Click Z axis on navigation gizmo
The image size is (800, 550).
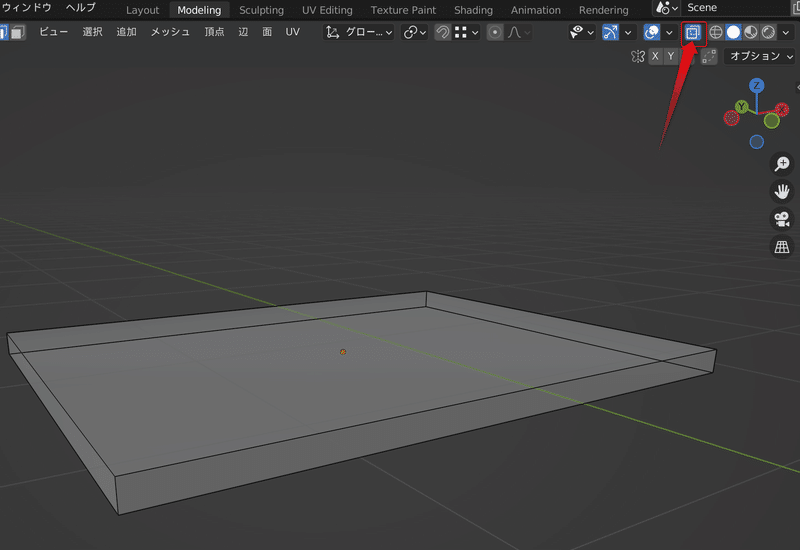(x=756, y=85)
